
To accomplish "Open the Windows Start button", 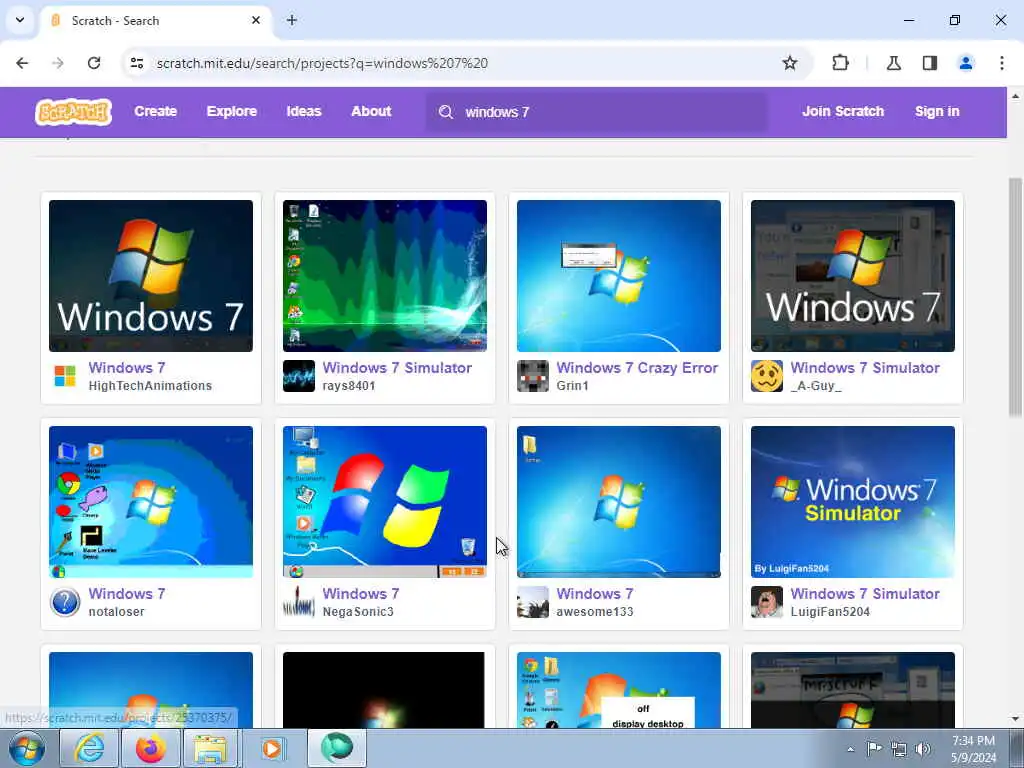I will tap(27, 748).
